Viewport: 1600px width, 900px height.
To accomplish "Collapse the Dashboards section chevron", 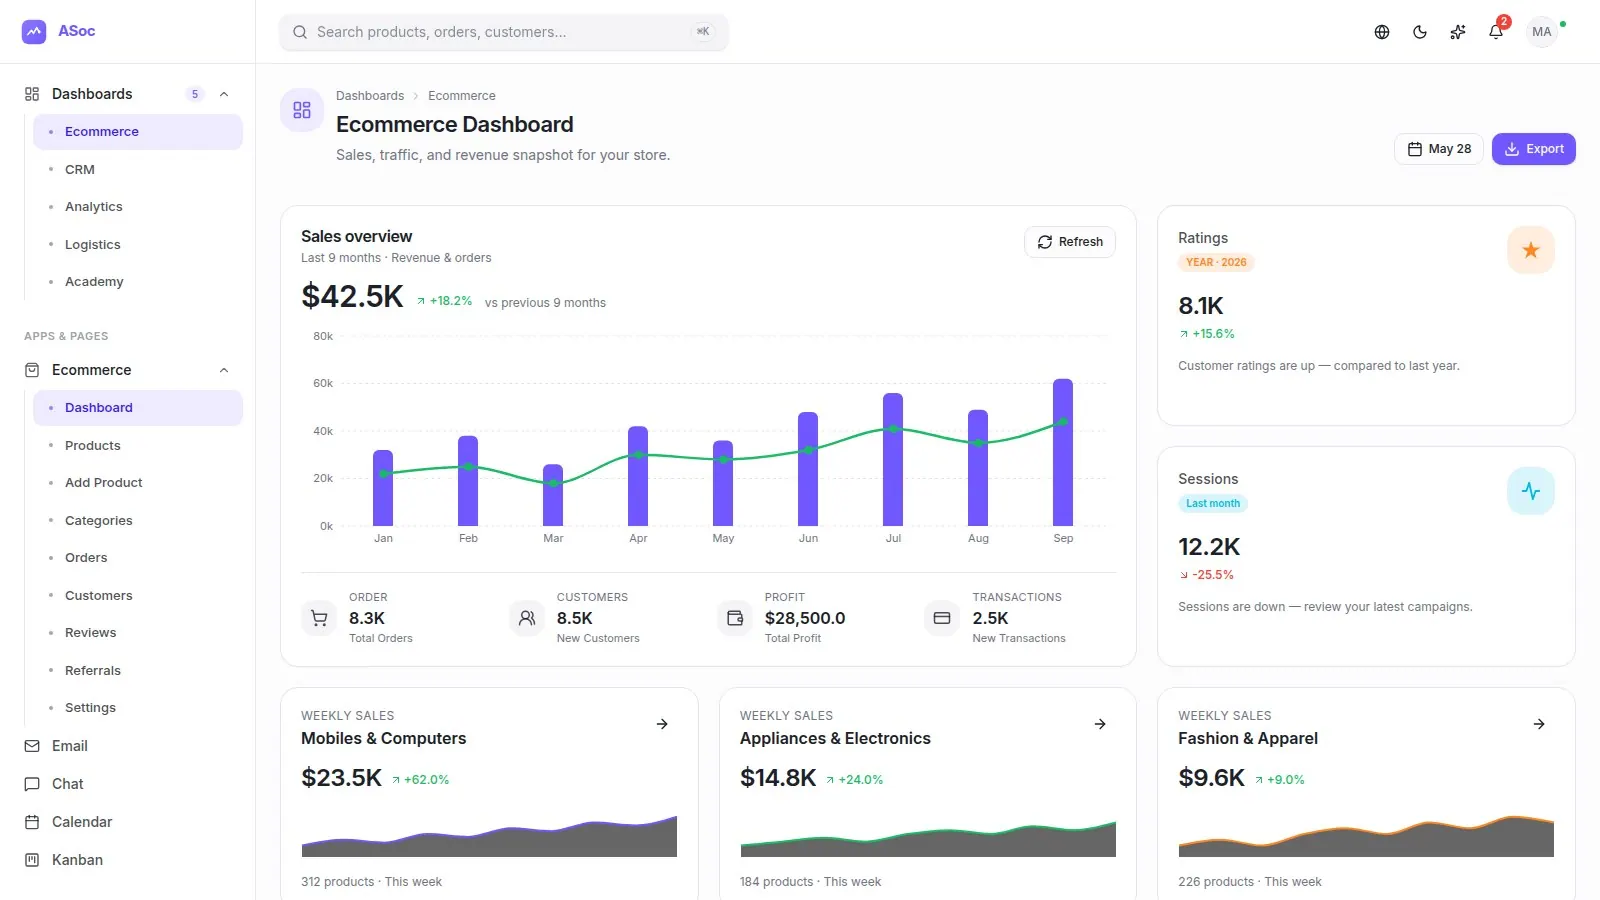I will pyautogui.click(x=224, y=94).
